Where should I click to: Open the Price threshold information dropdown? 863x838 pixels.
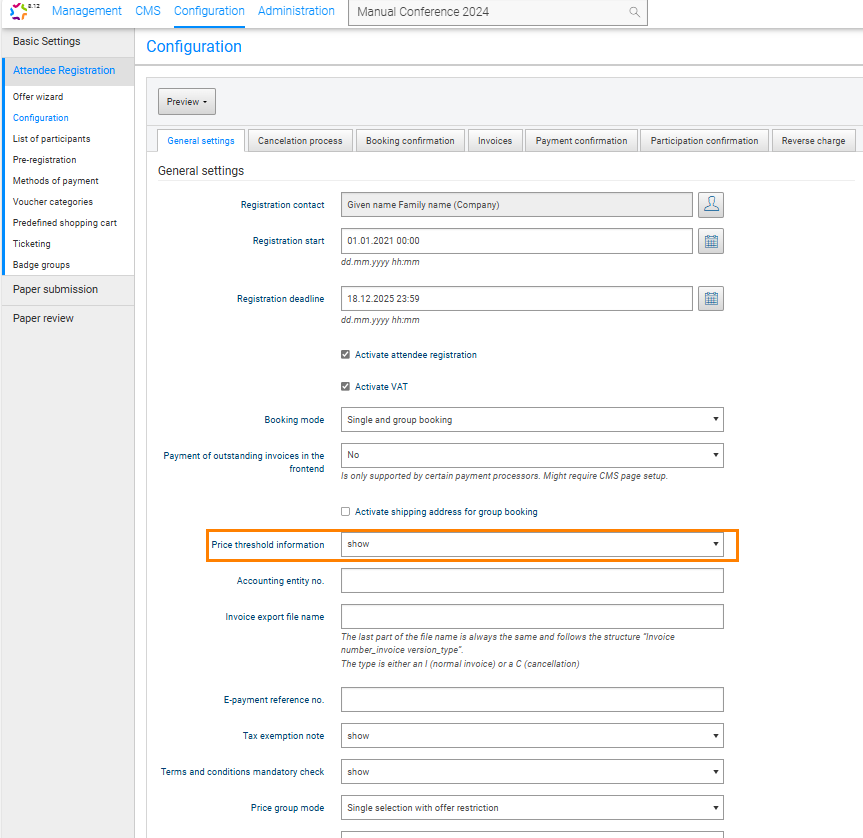pos(532,545)
